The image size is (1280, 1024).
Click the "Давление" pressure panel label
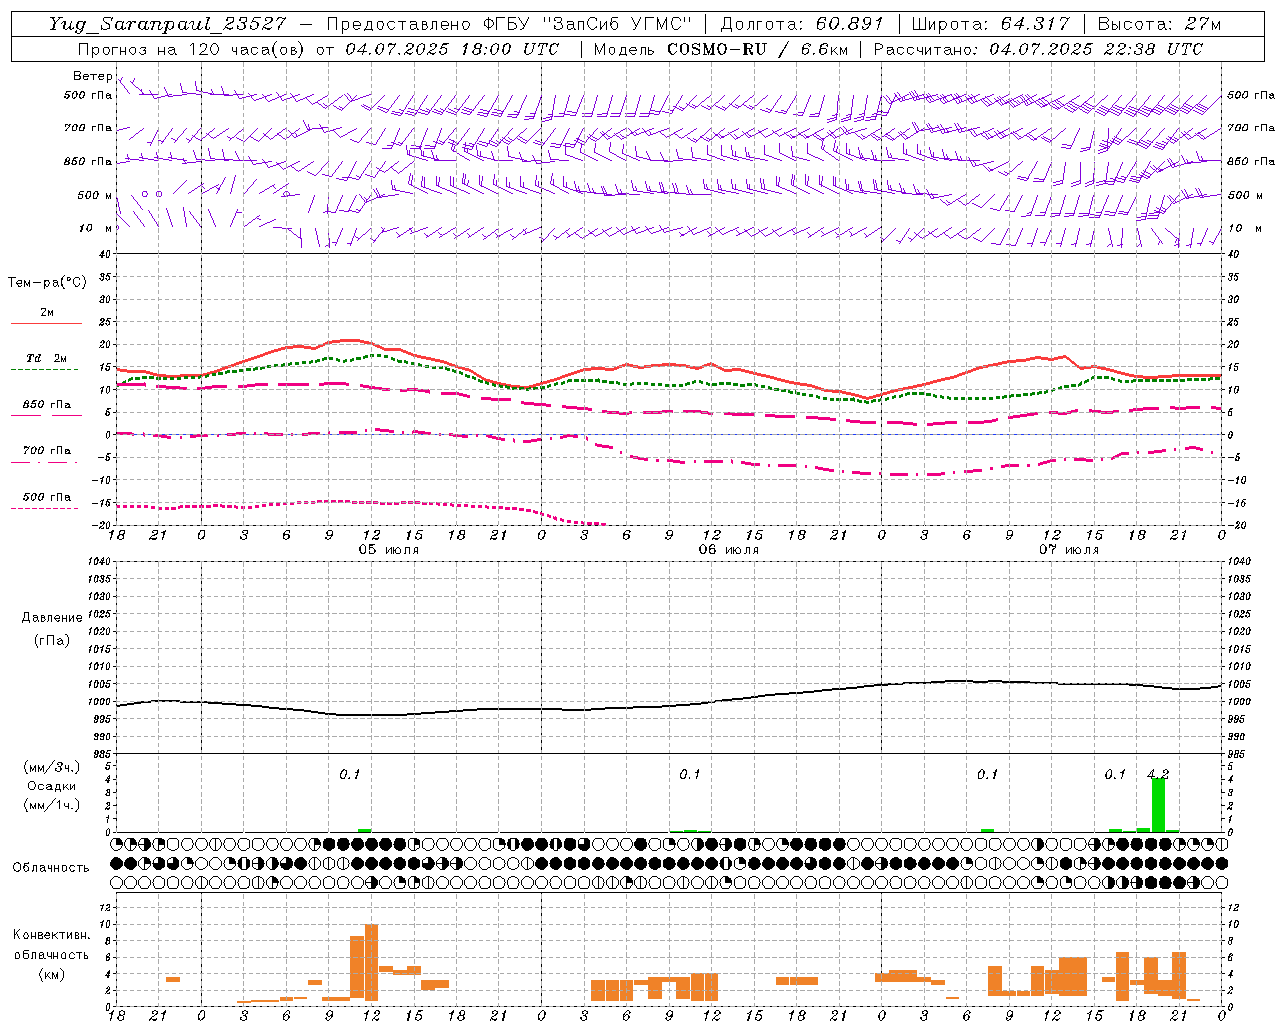pos(52,618)
